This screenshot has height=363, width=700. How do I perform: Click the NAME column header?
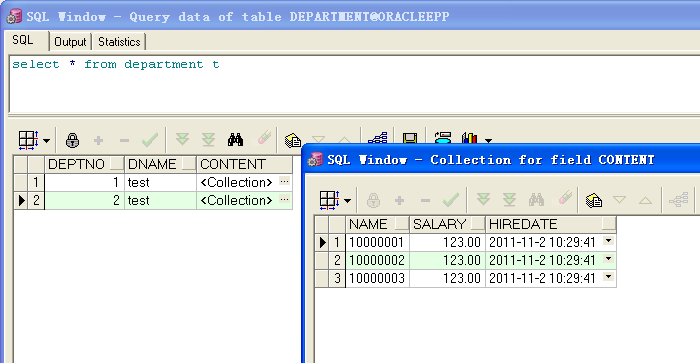click(377, 224)
